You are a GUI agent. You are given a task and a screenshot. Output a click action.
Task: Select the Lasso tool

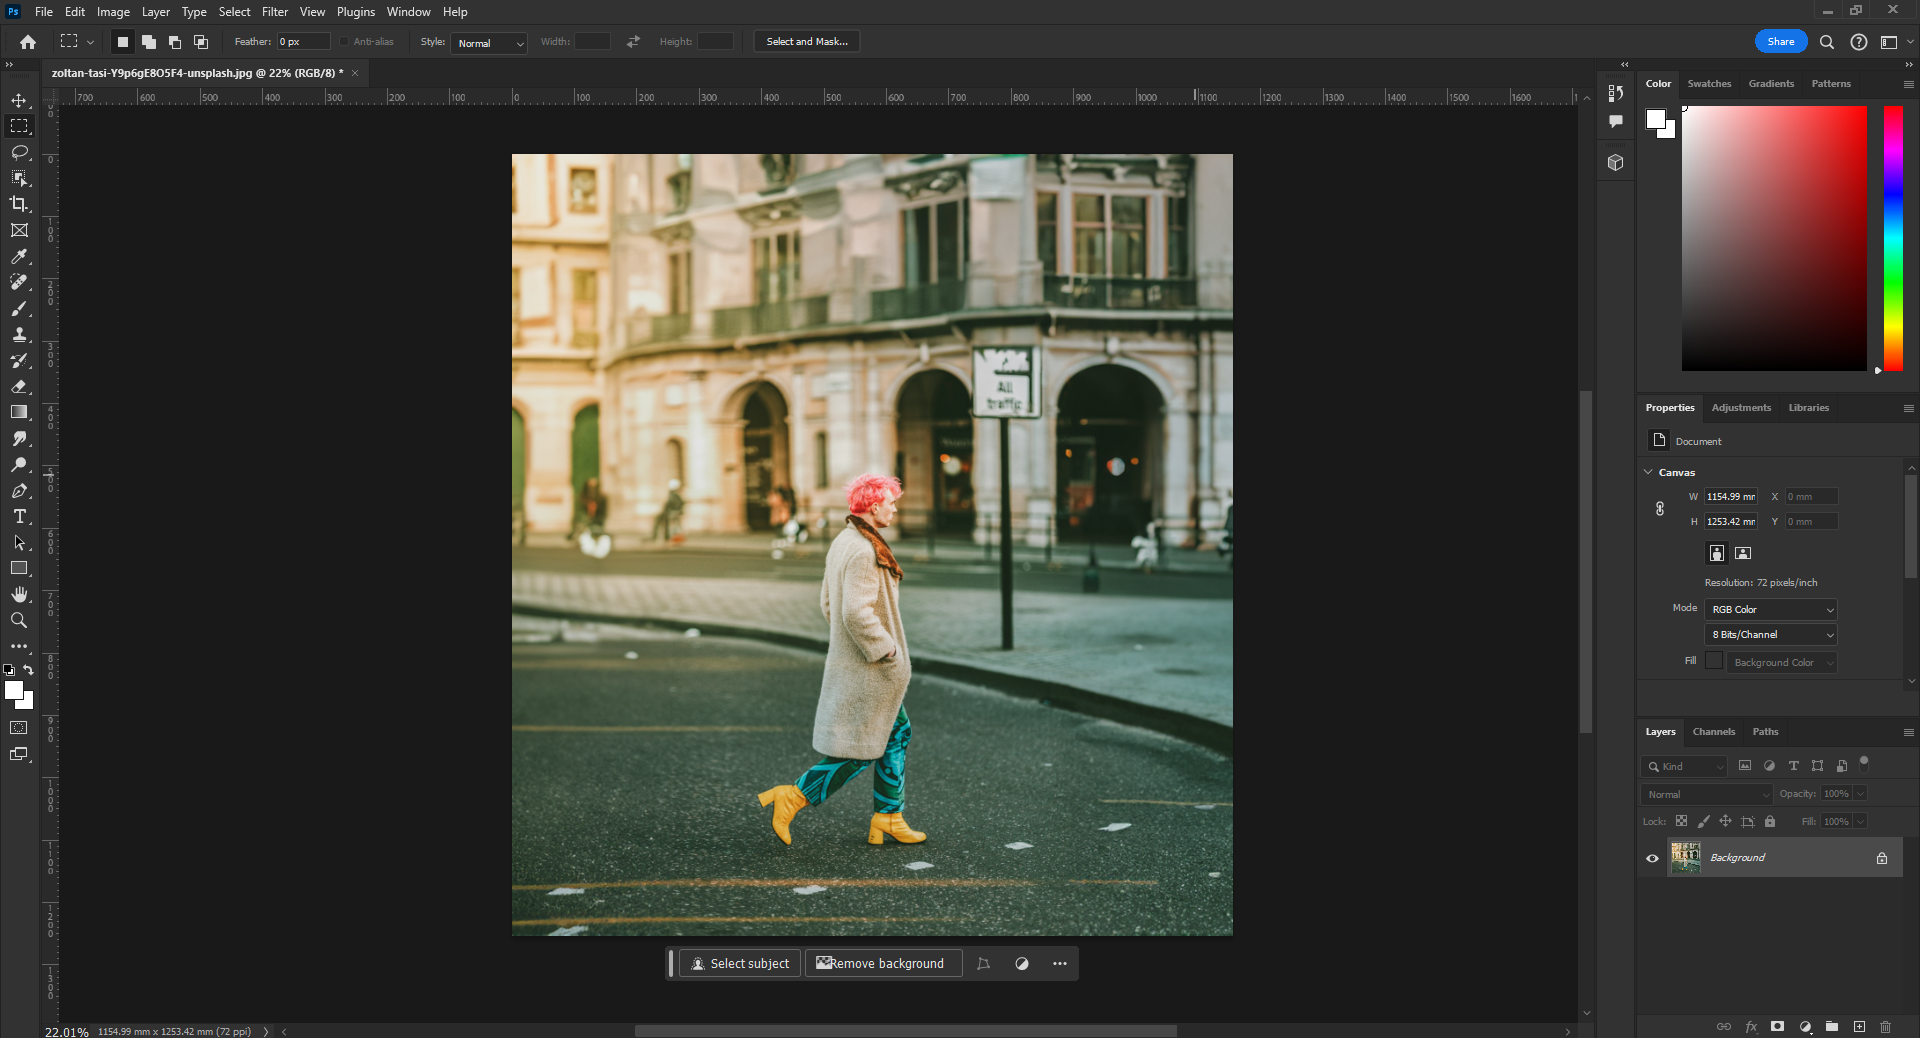tap(19, 152)
